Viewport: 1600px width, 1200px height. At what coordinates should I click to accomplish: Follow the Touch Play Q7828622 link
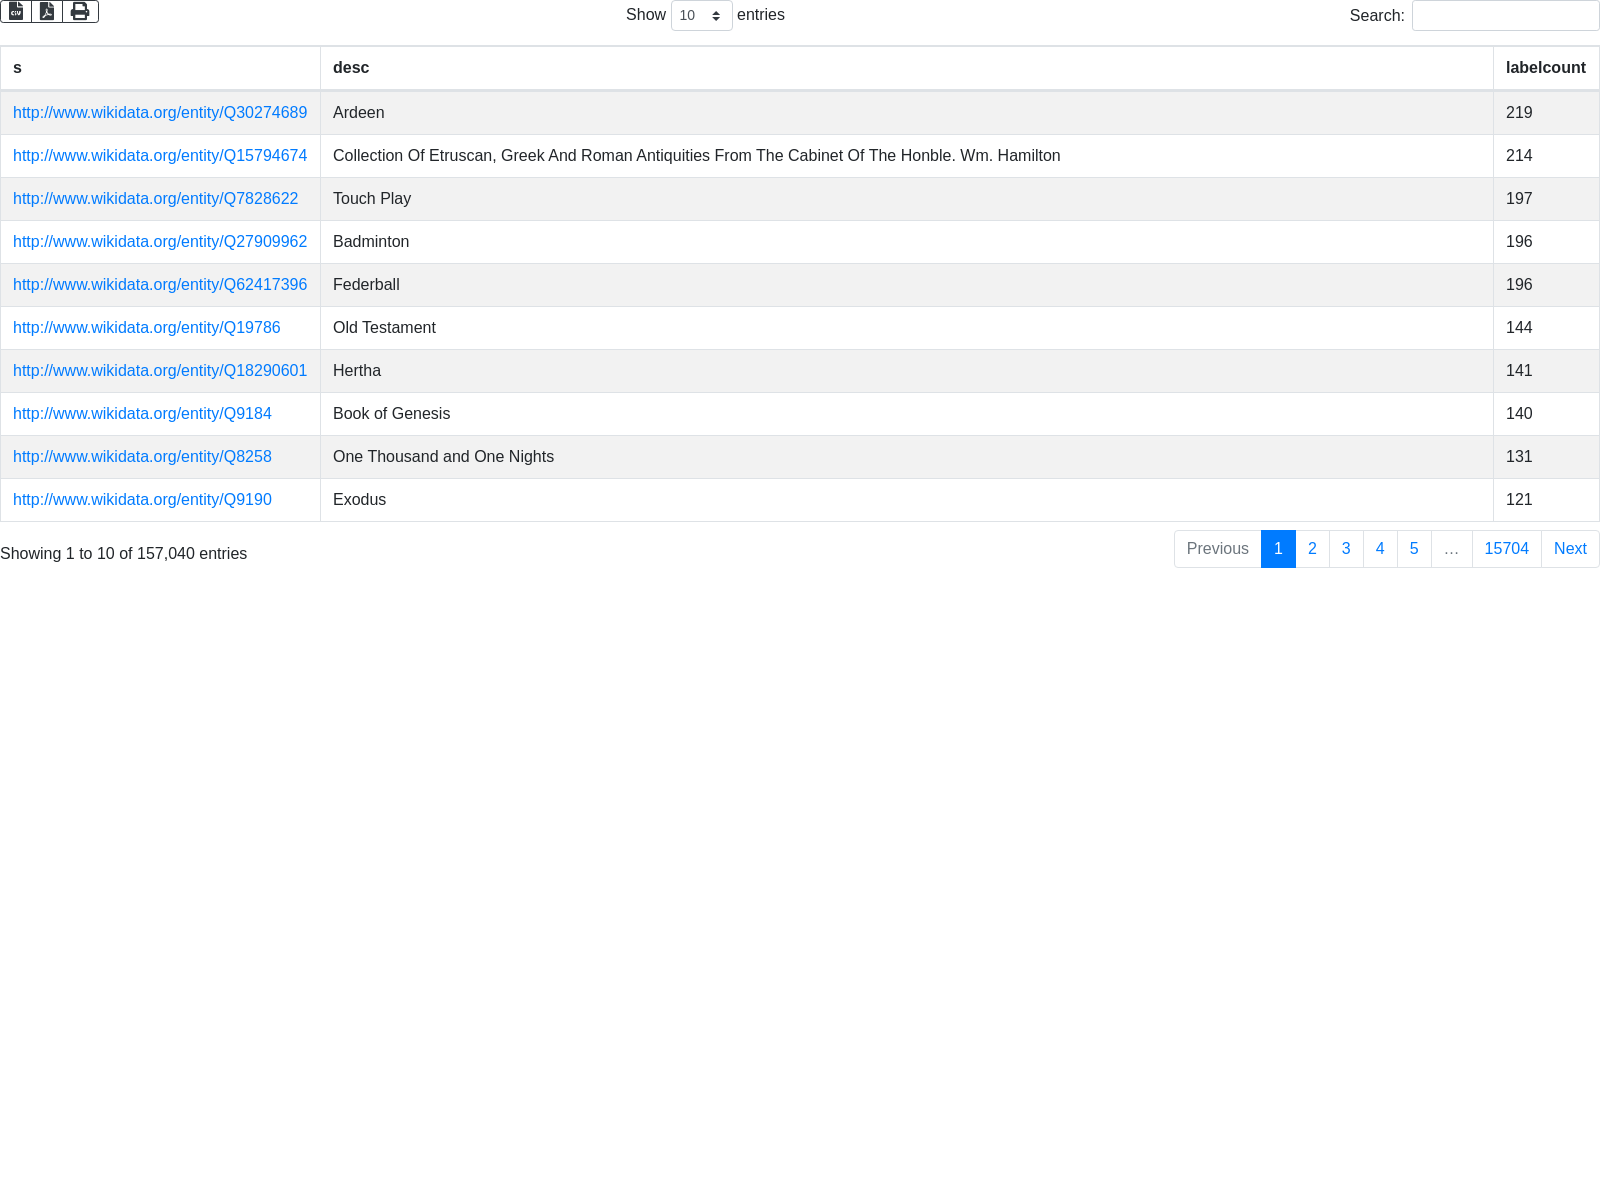[x=155, y=199]
